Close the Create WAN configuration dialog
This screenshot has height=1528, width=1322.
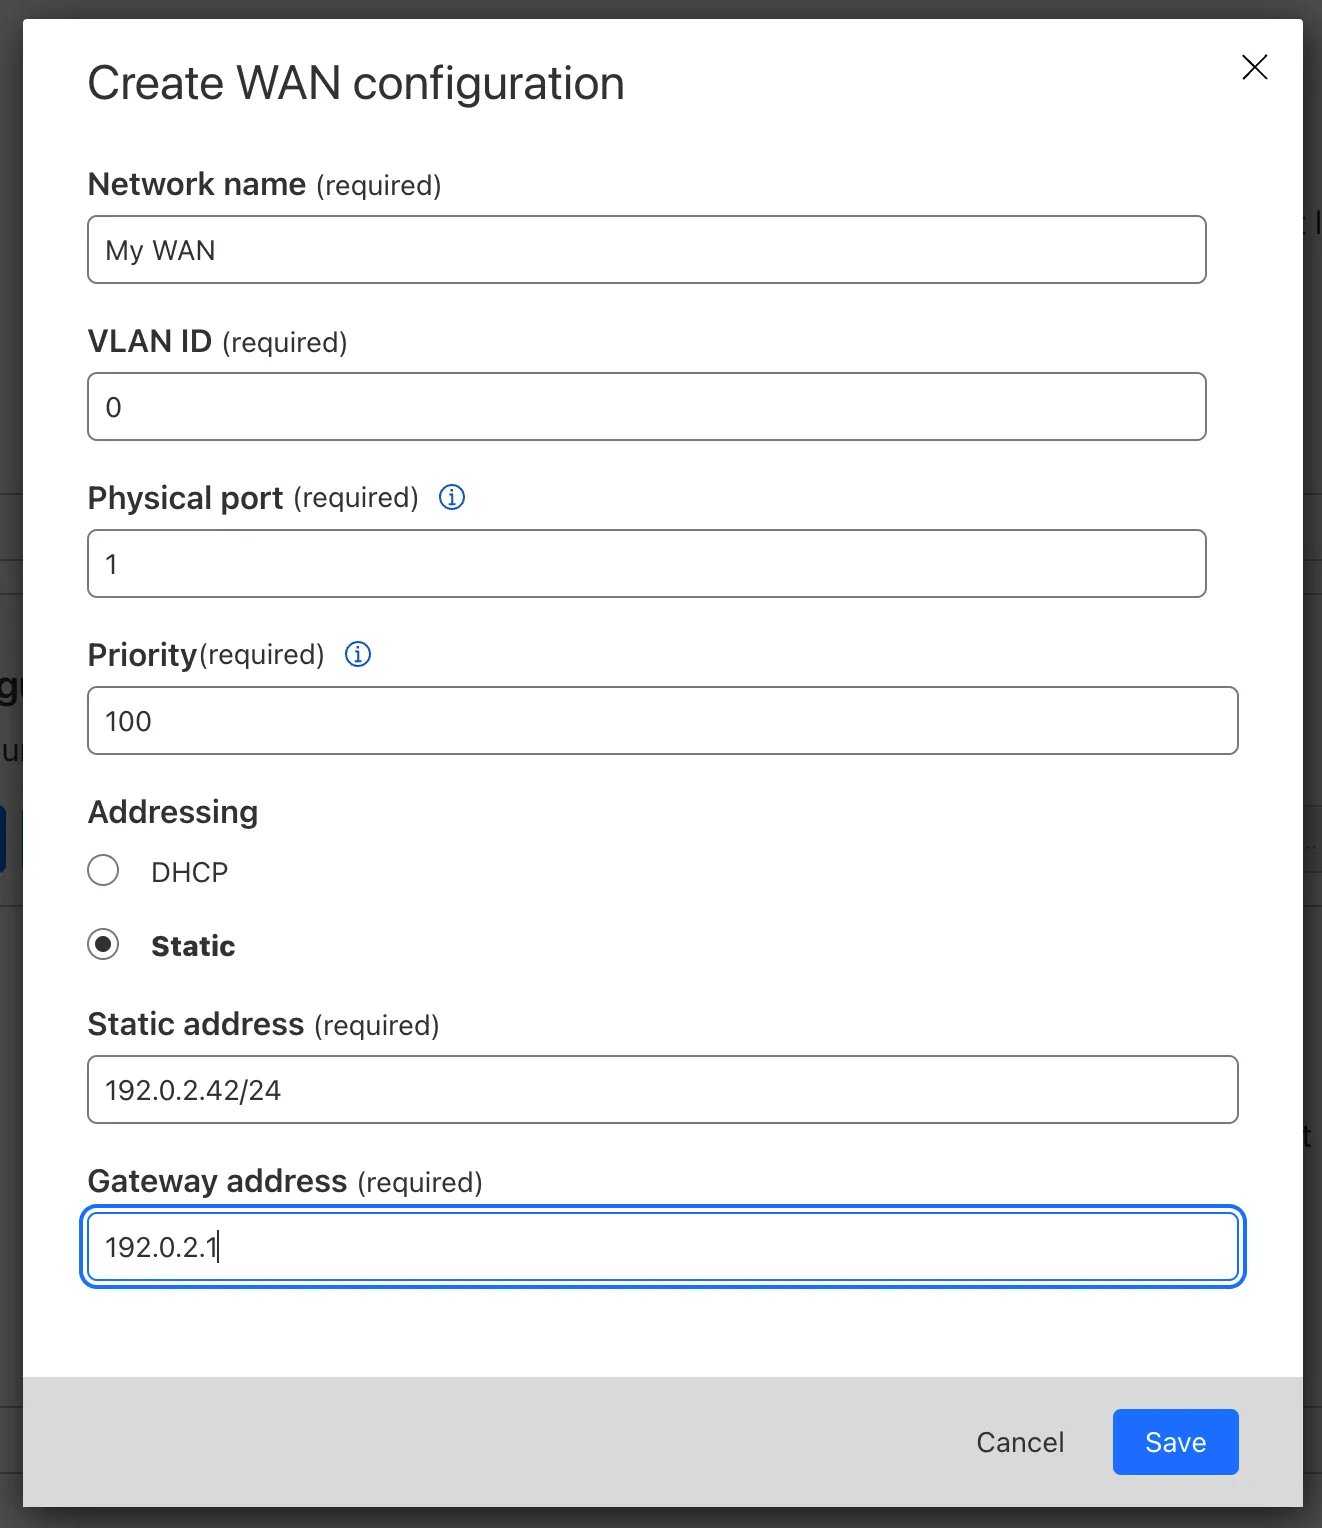(1254, 68)
